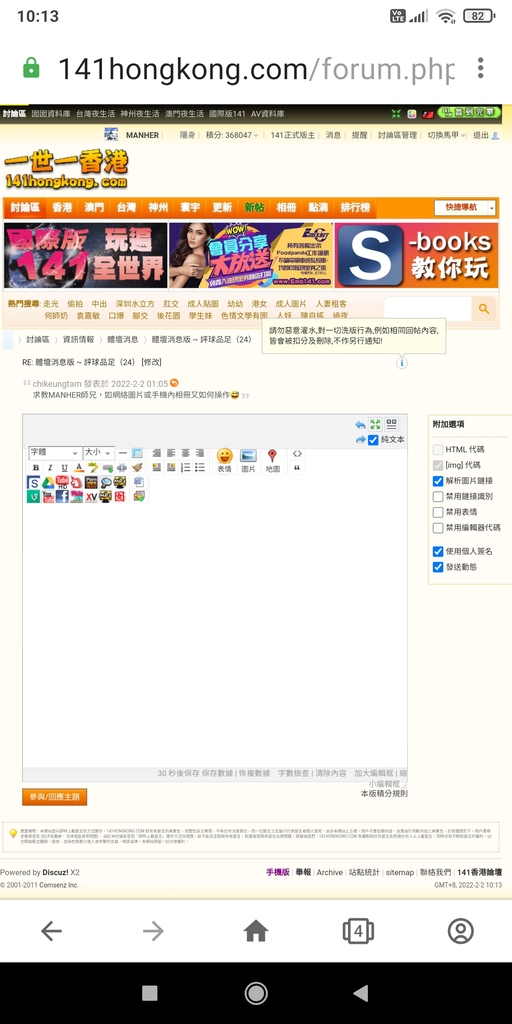Toggle the [img] 代碼 checkbox
The width and height of the screenshot is (512, 1024).
[x=438, y=466]
